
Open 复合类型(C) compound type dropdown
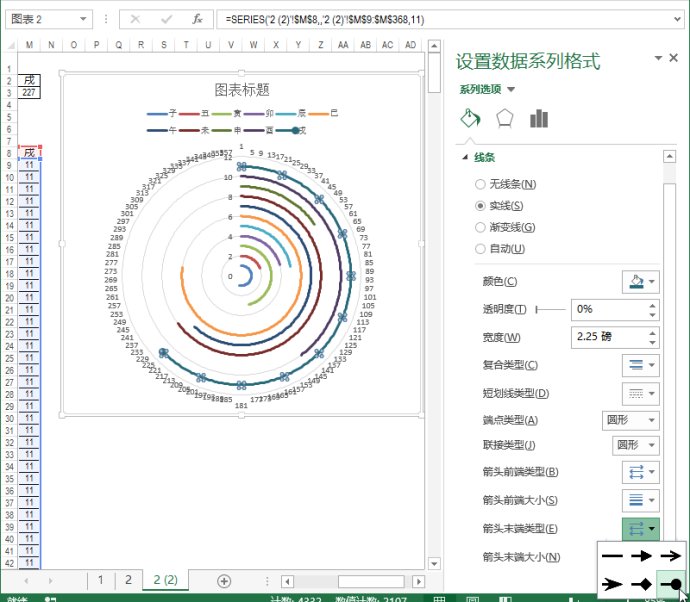tap(641, 365)
